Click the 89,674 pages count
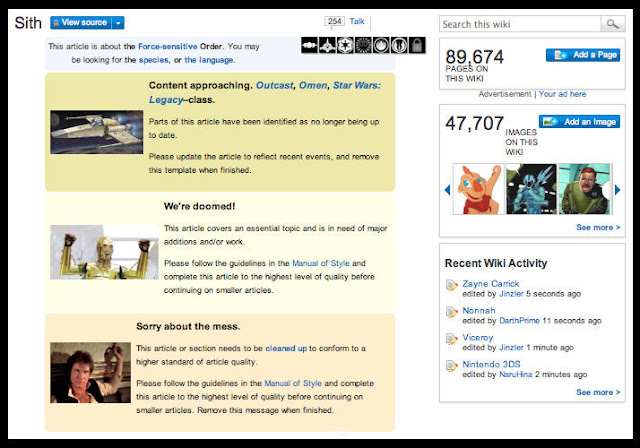The width and height of the screenshot is (640, 448). tap(474, 56)
